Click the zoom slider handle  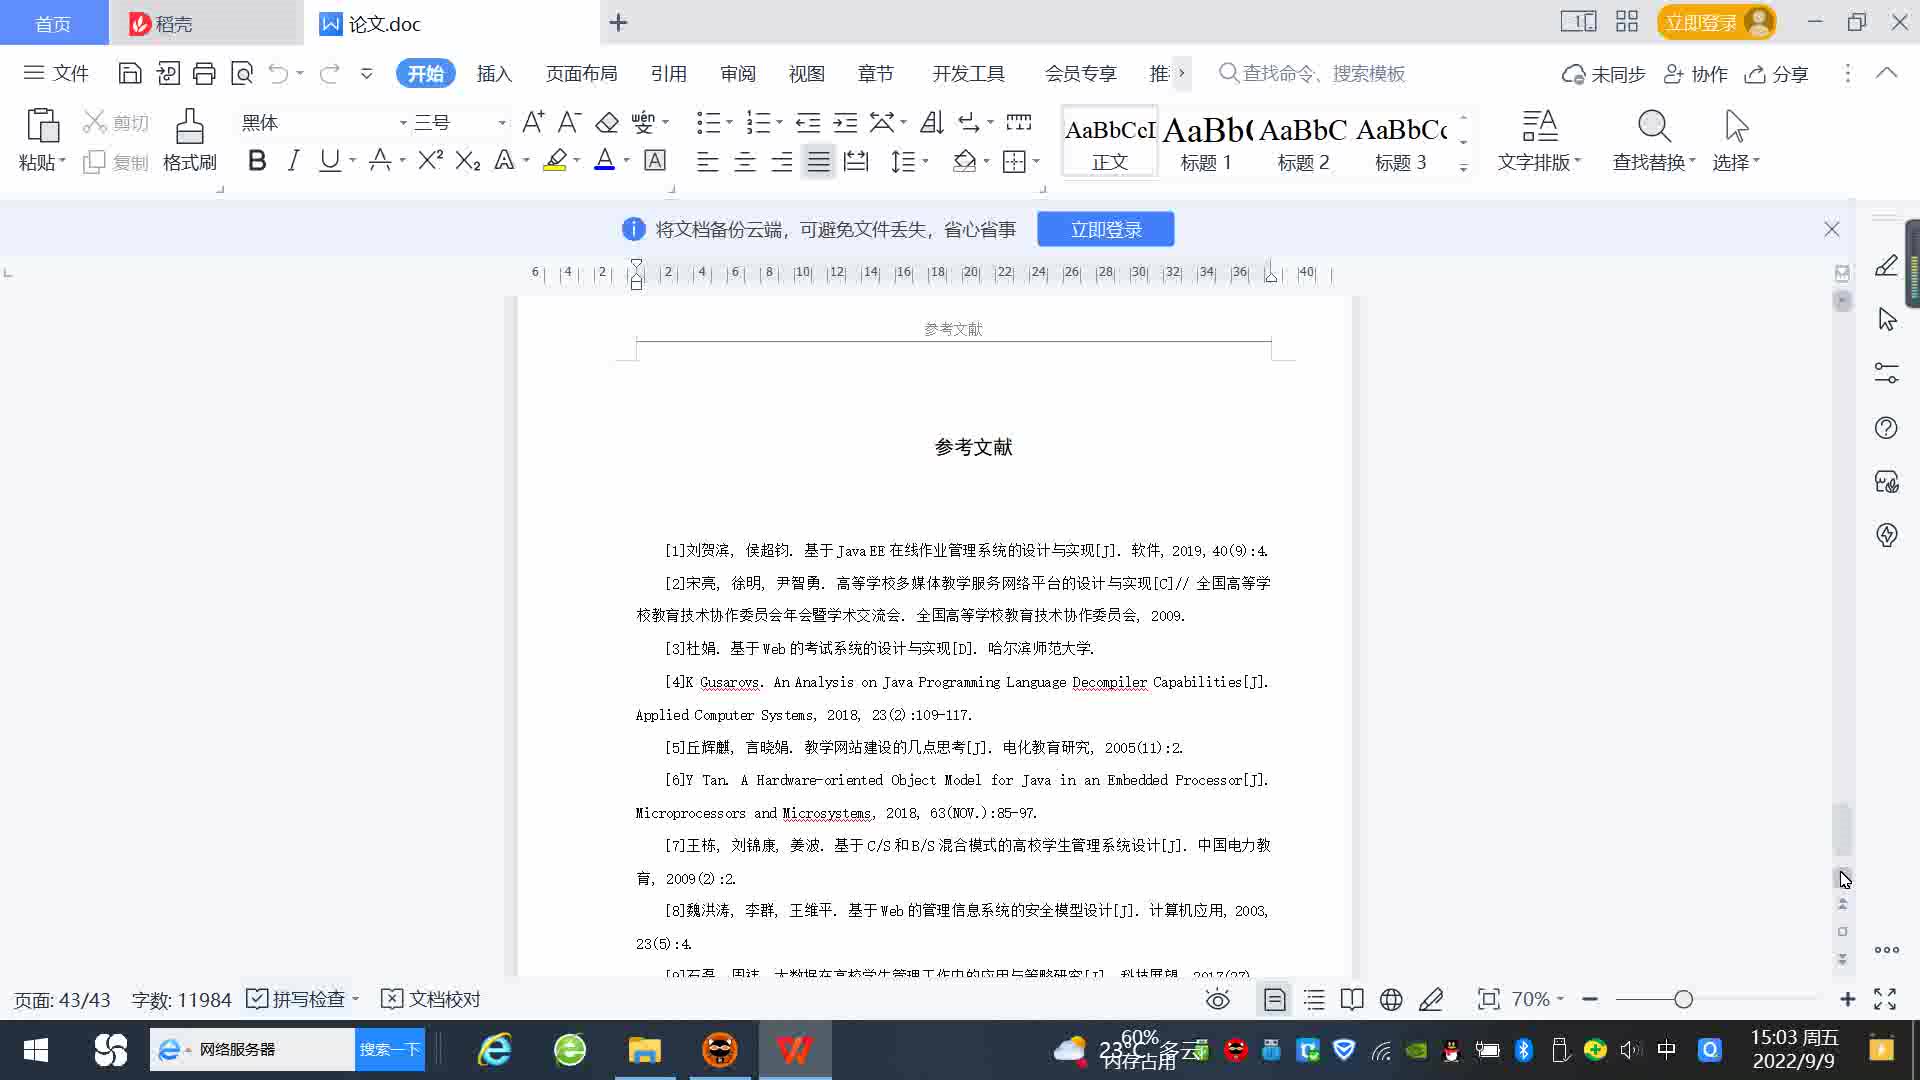coord(1683,999)
